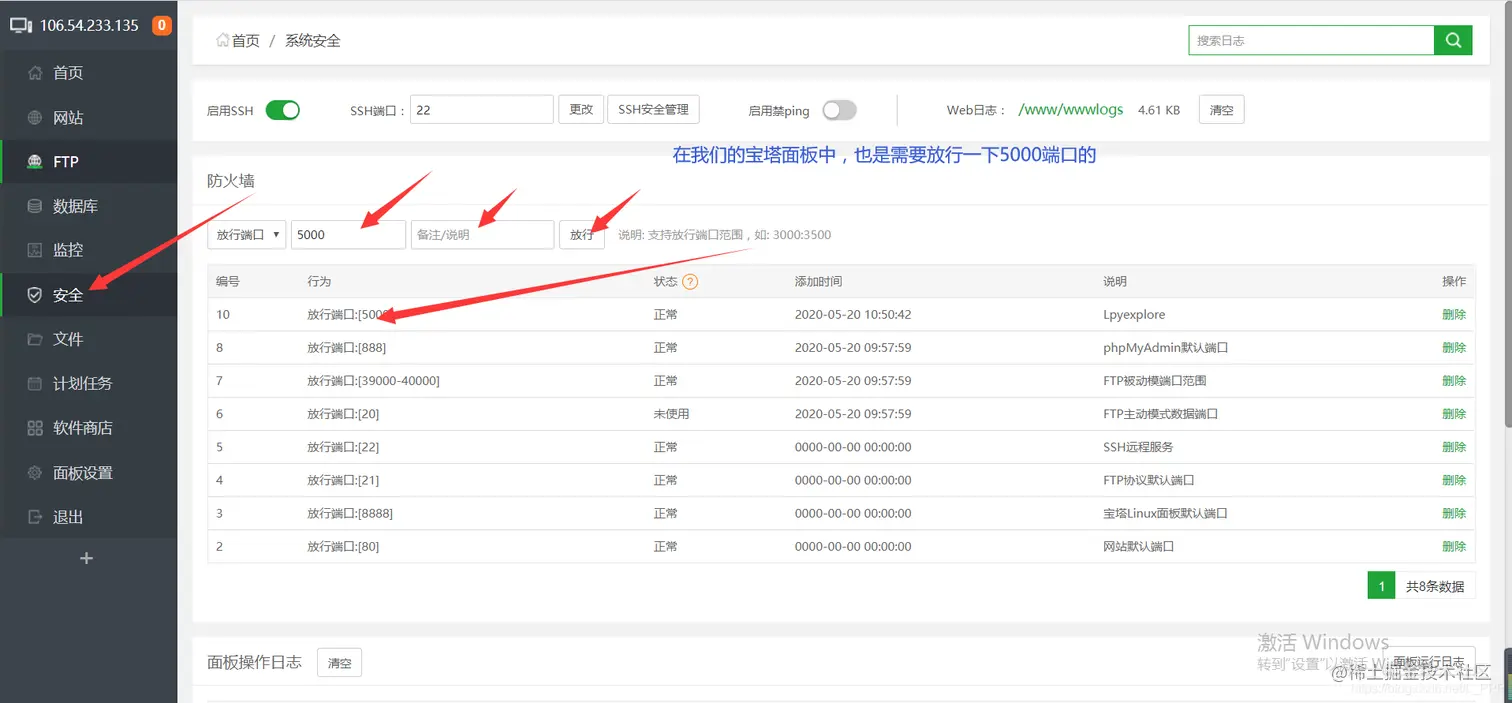Click the calendar icon beside 计划任务

click(x=35, y=383)
